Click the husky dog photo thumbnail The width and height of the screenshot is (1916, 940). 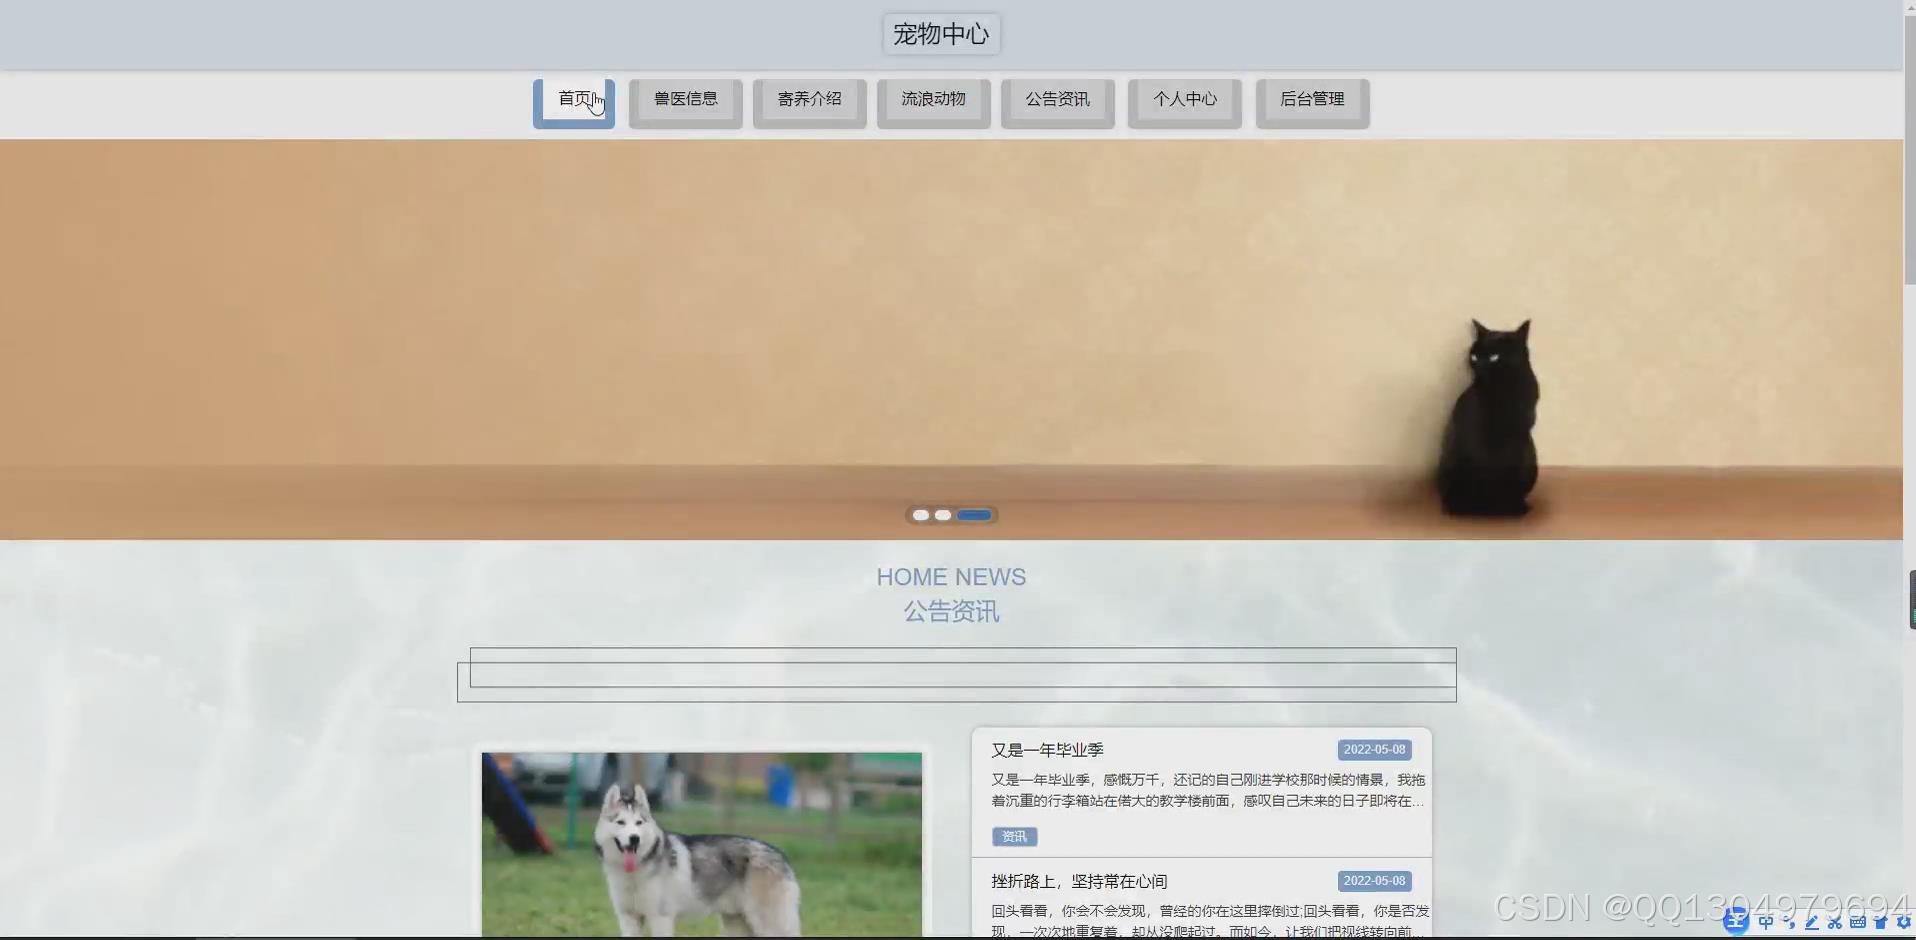click(701, 843)
